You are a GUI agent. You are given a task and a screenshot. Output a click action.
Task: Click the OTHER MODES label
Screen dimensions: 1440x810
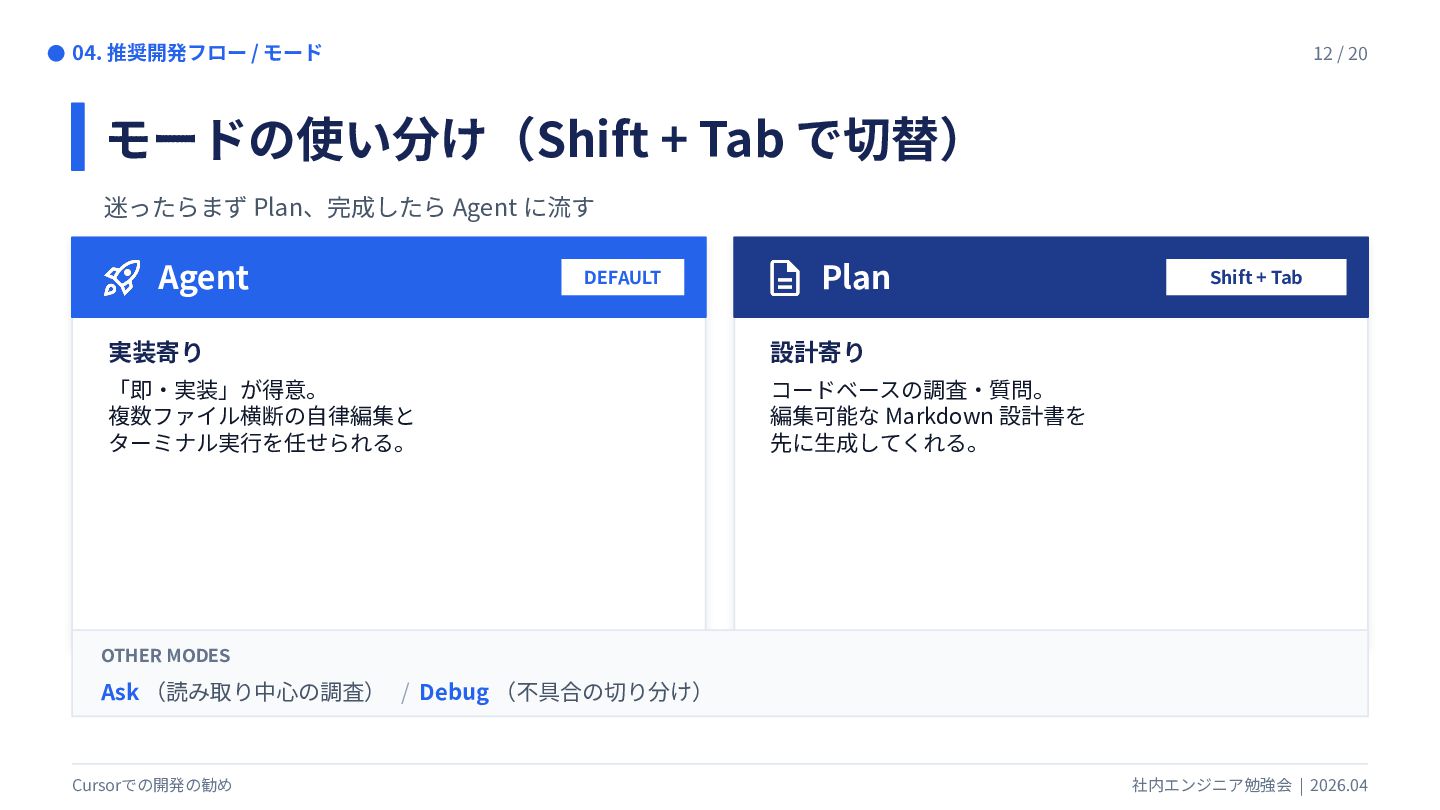click(165, 656)
